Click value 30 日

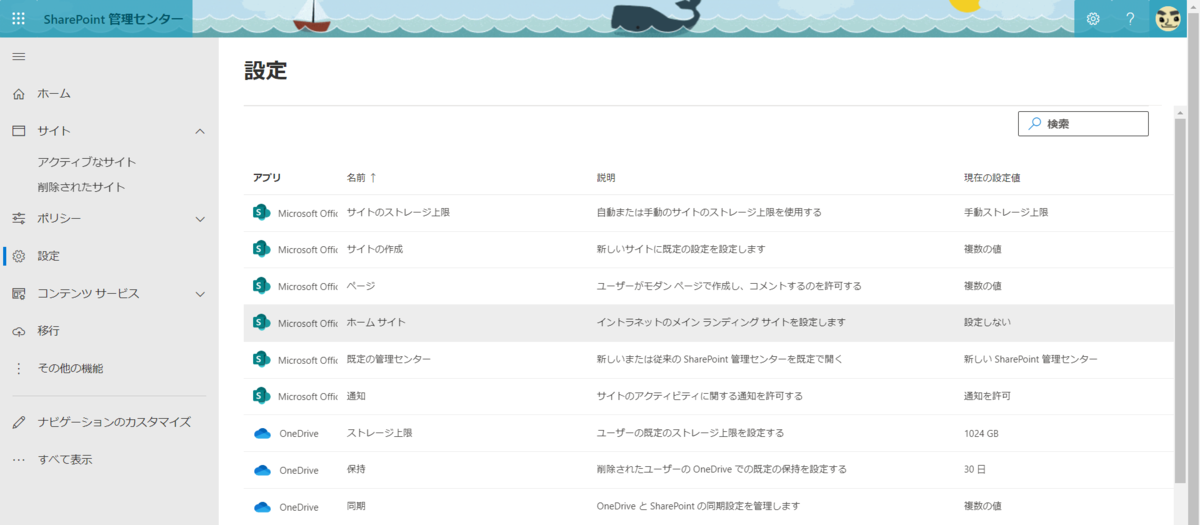[x=975, y=470]
